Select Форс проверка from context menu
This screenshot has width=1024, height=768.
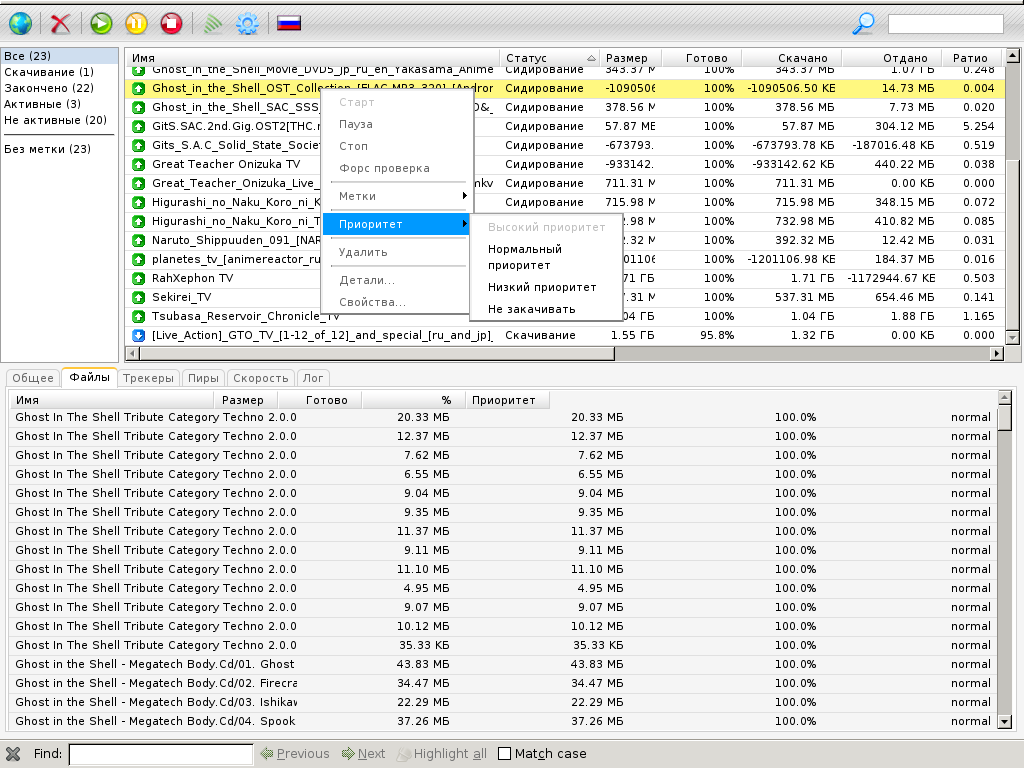coord(385,168)
